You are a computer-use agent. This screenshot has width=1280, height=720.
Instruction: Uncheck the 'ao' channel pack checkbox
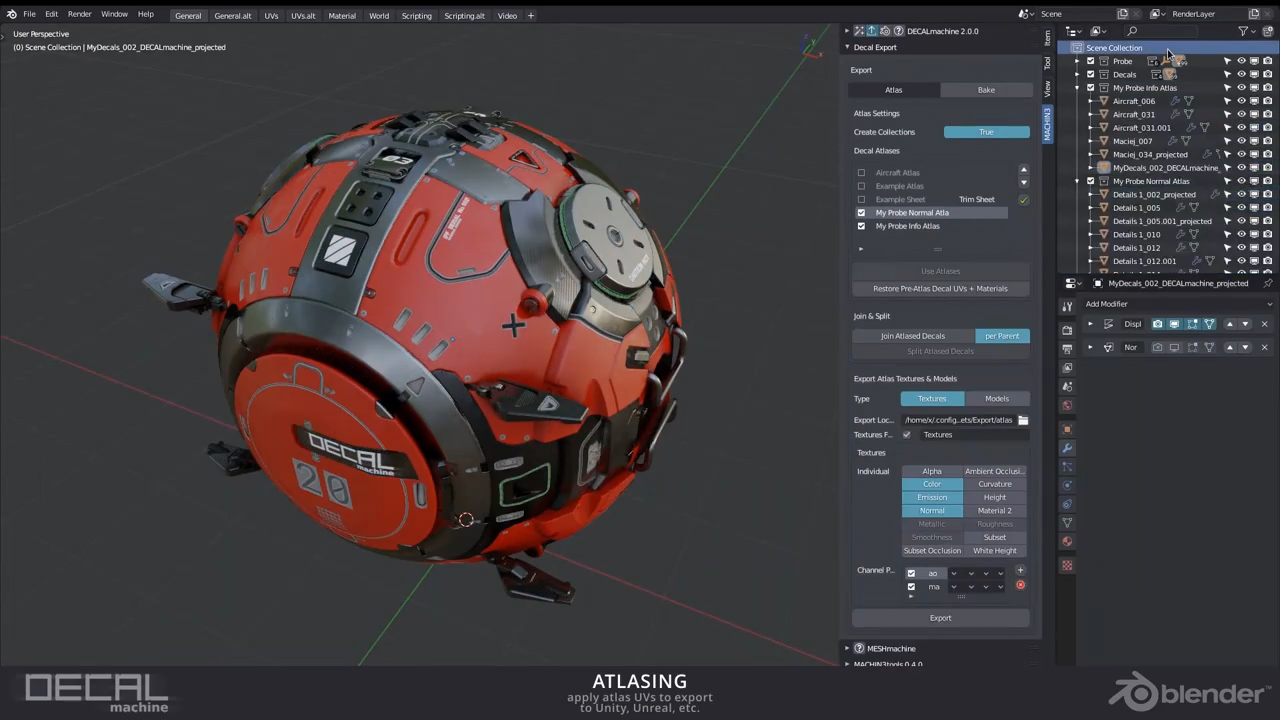911,573
